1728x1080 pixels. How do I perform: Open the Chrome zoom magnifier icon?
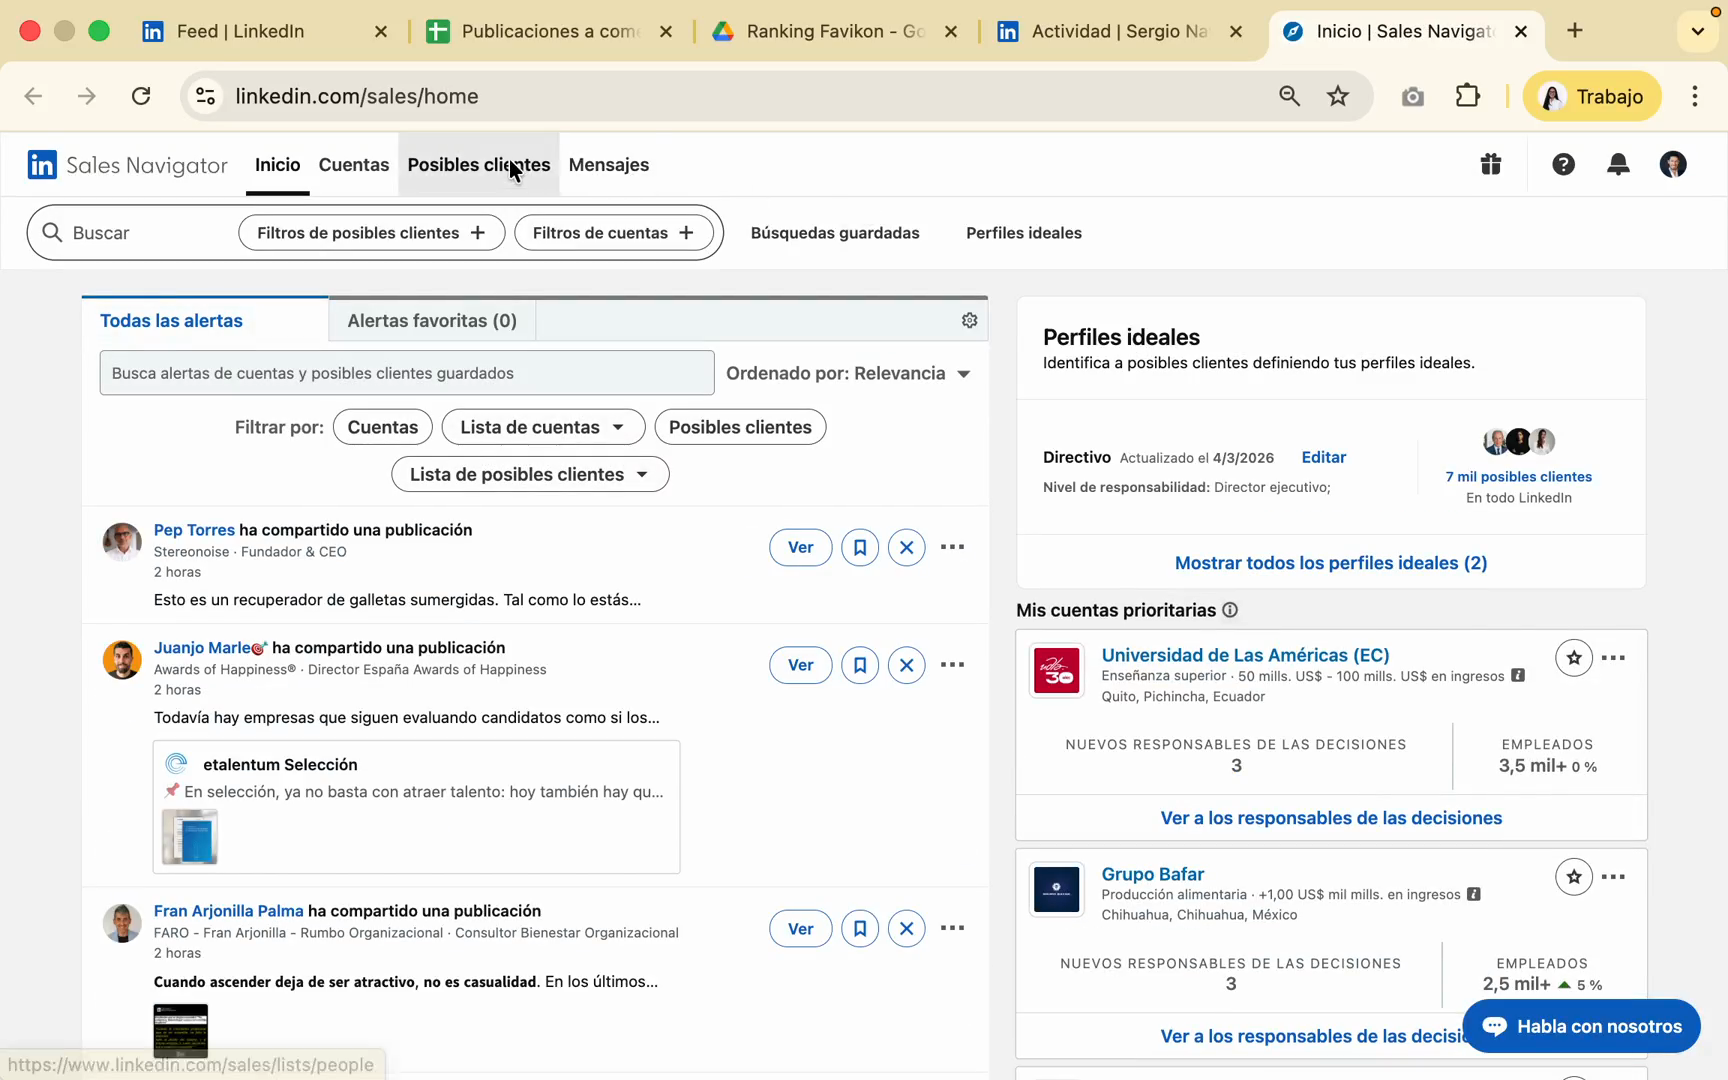pos(1289,96)
